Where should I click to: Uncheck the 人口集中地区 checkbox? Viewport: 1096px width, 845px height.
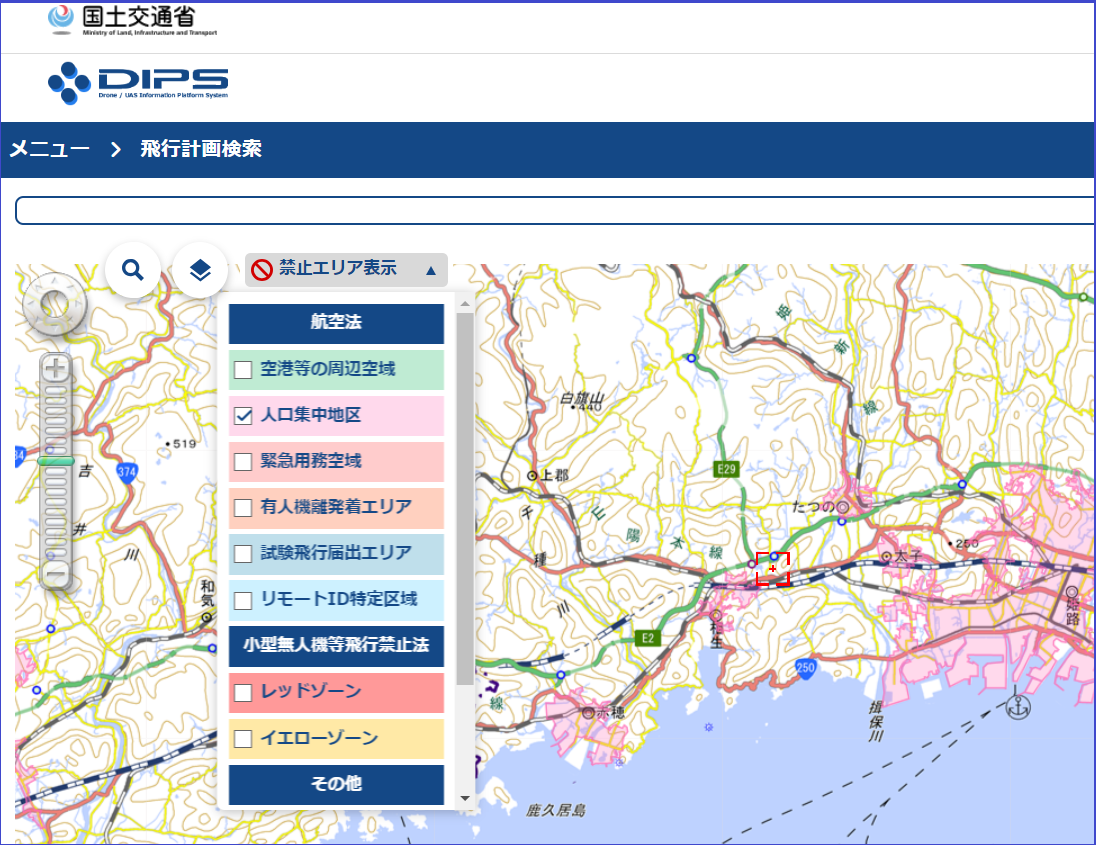click(x=243, y=416)
